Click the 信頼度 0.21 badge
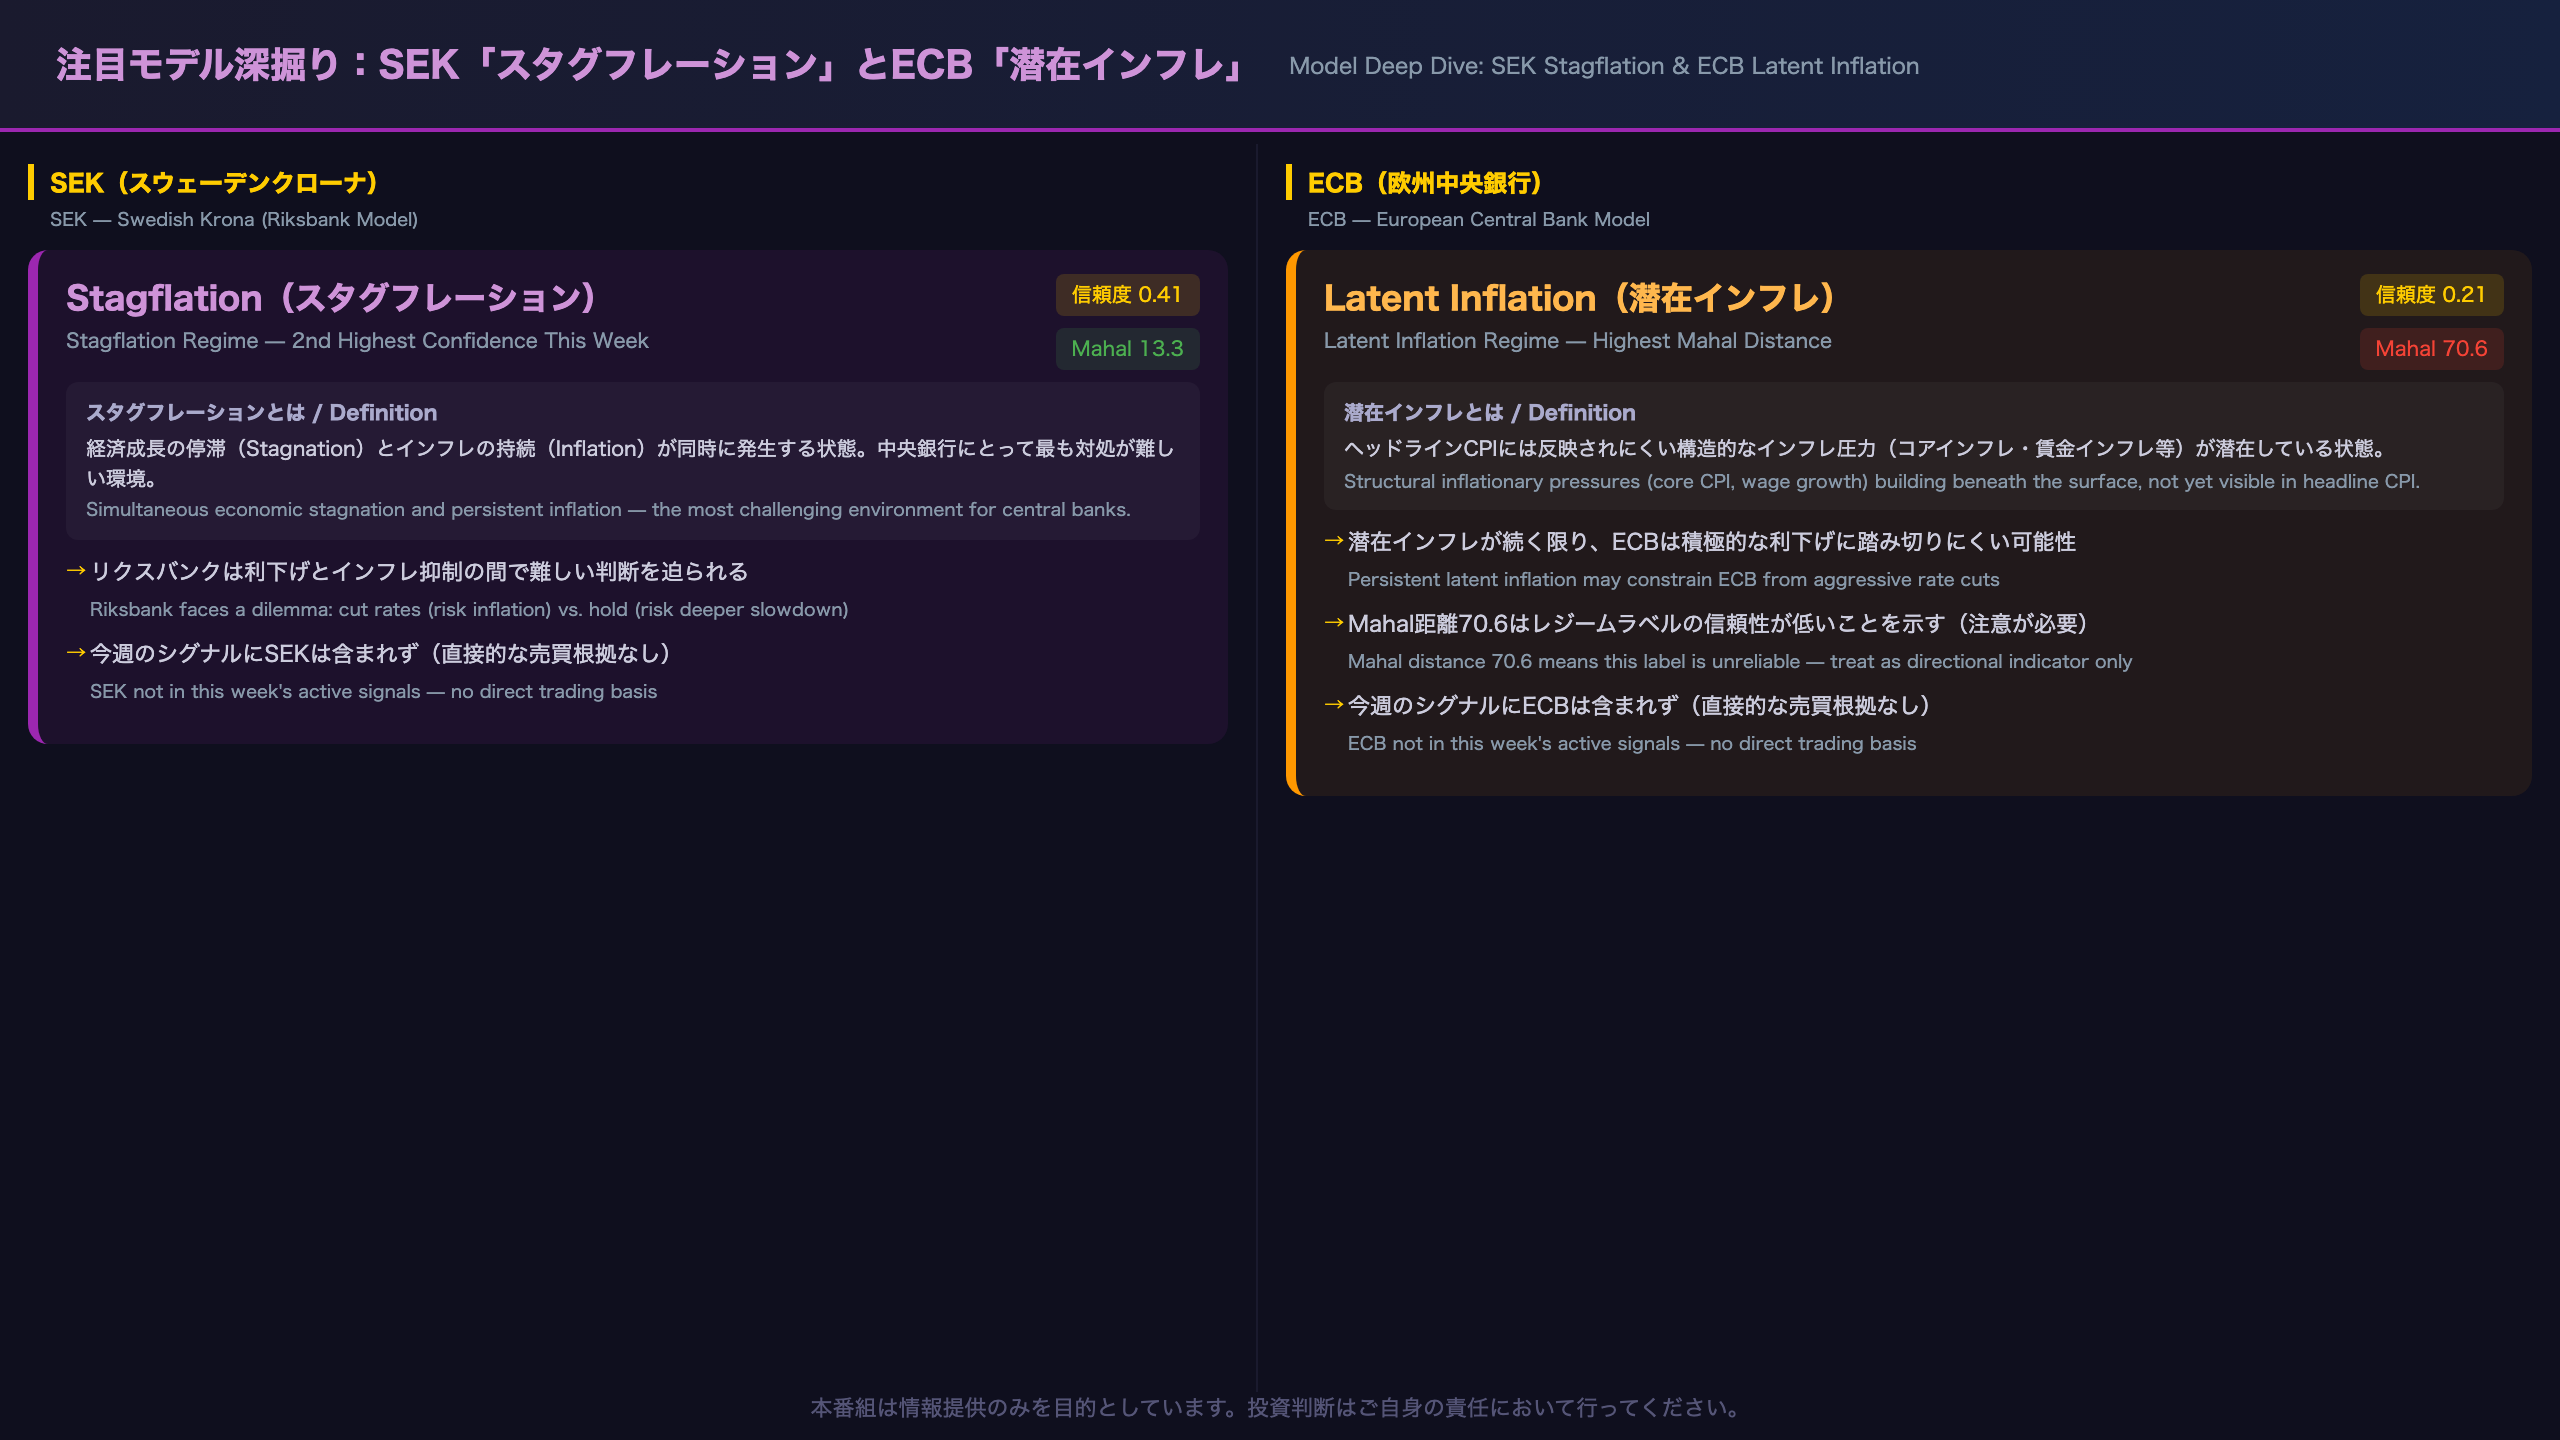 (x=2431, y=295)
